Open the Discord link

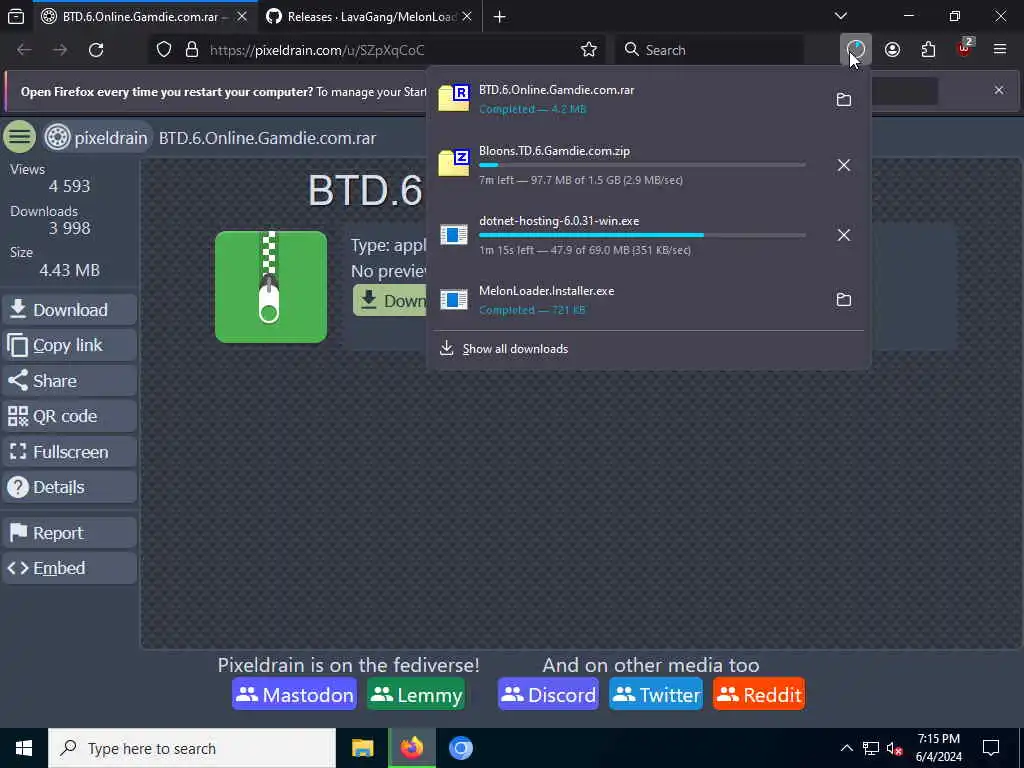pyautogui.click(x=548, y=694)
